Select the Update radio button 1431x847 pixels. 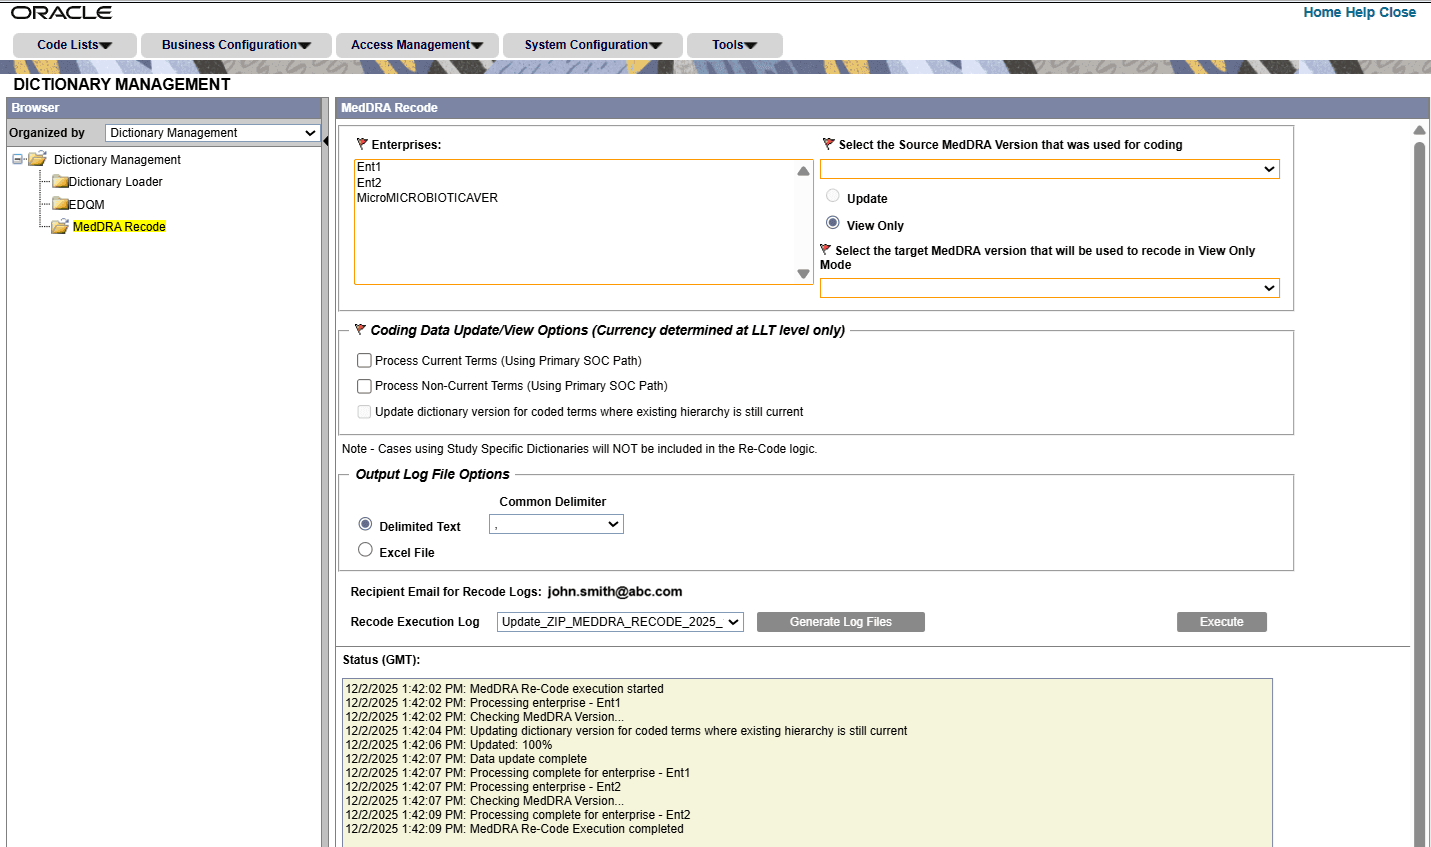point(833,196)
